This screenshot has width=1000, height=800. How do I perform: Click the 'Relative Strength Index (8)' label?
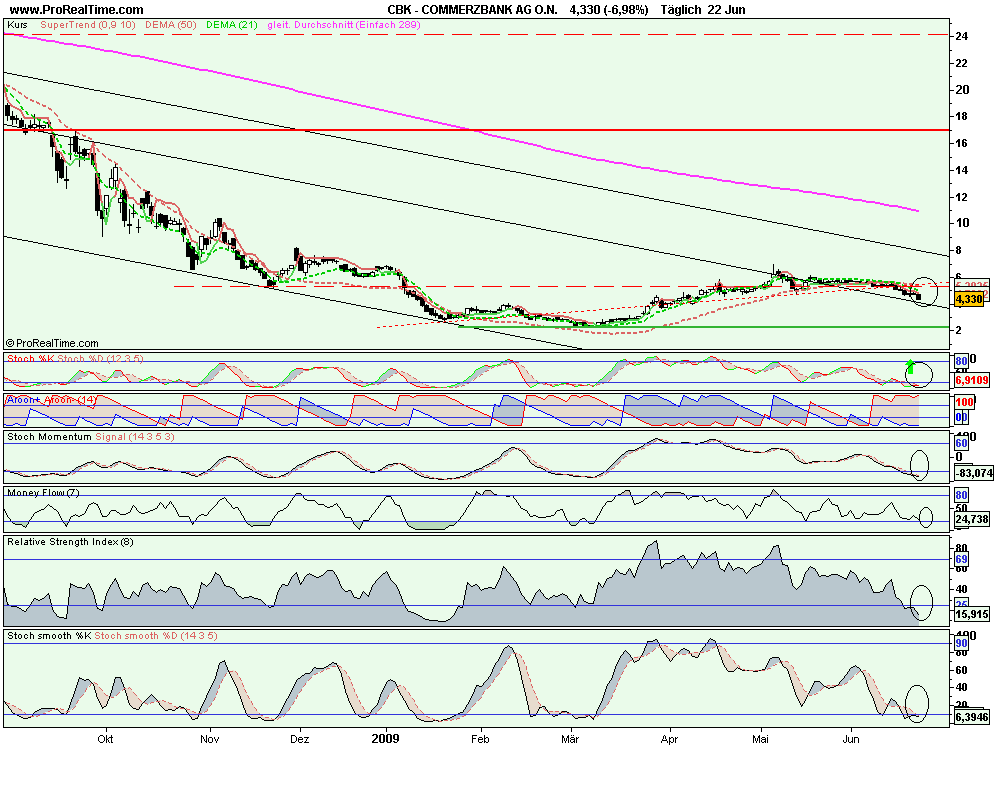70,542
